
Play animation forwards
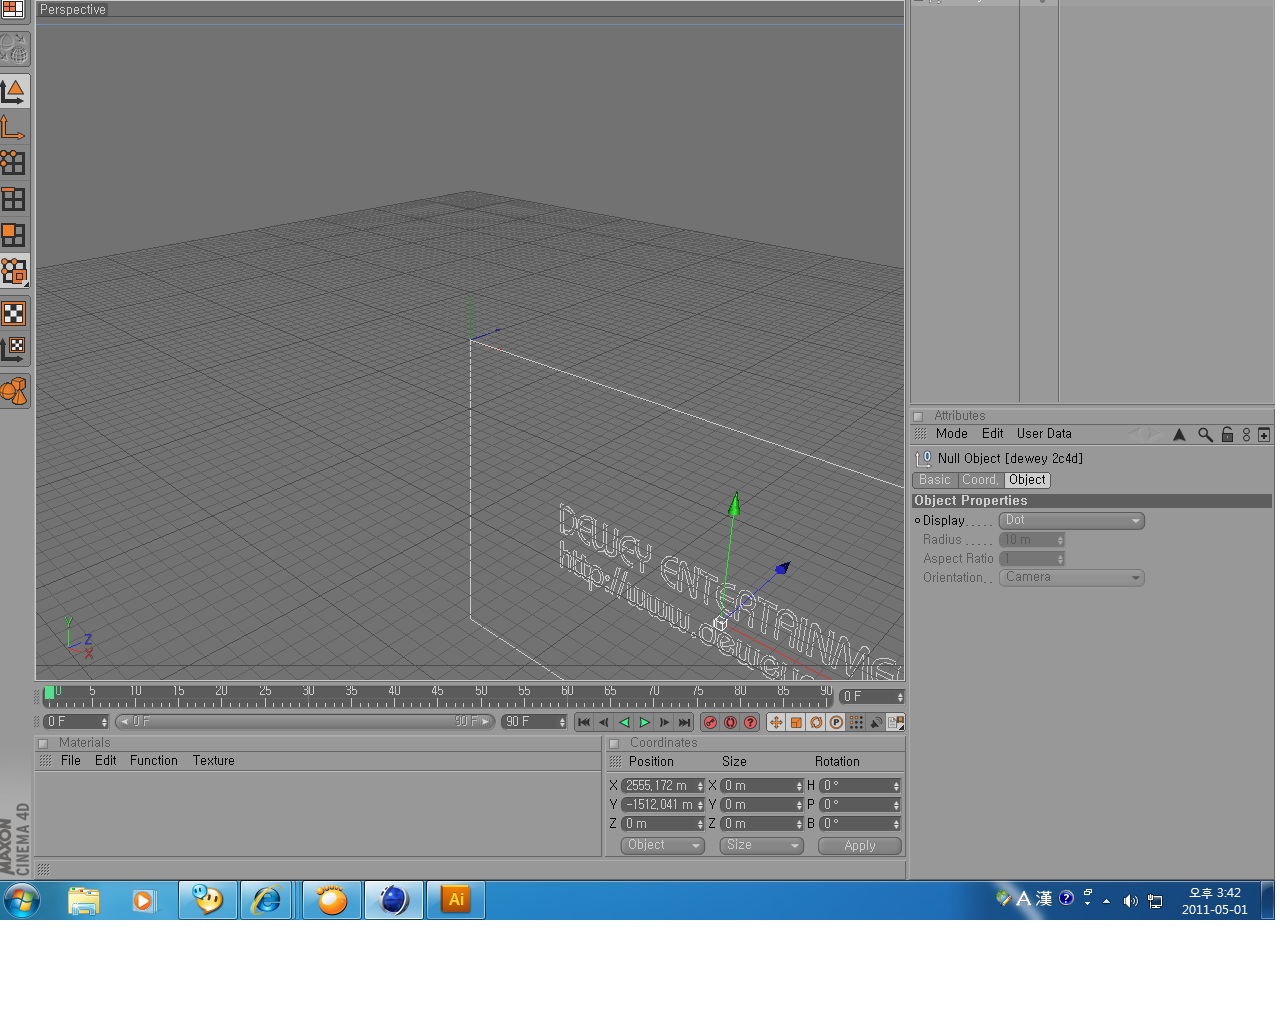(644, 722)
